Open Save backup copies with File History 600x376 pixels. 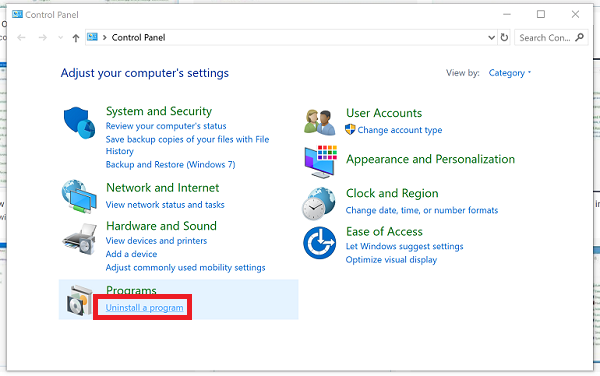[188, 145]
